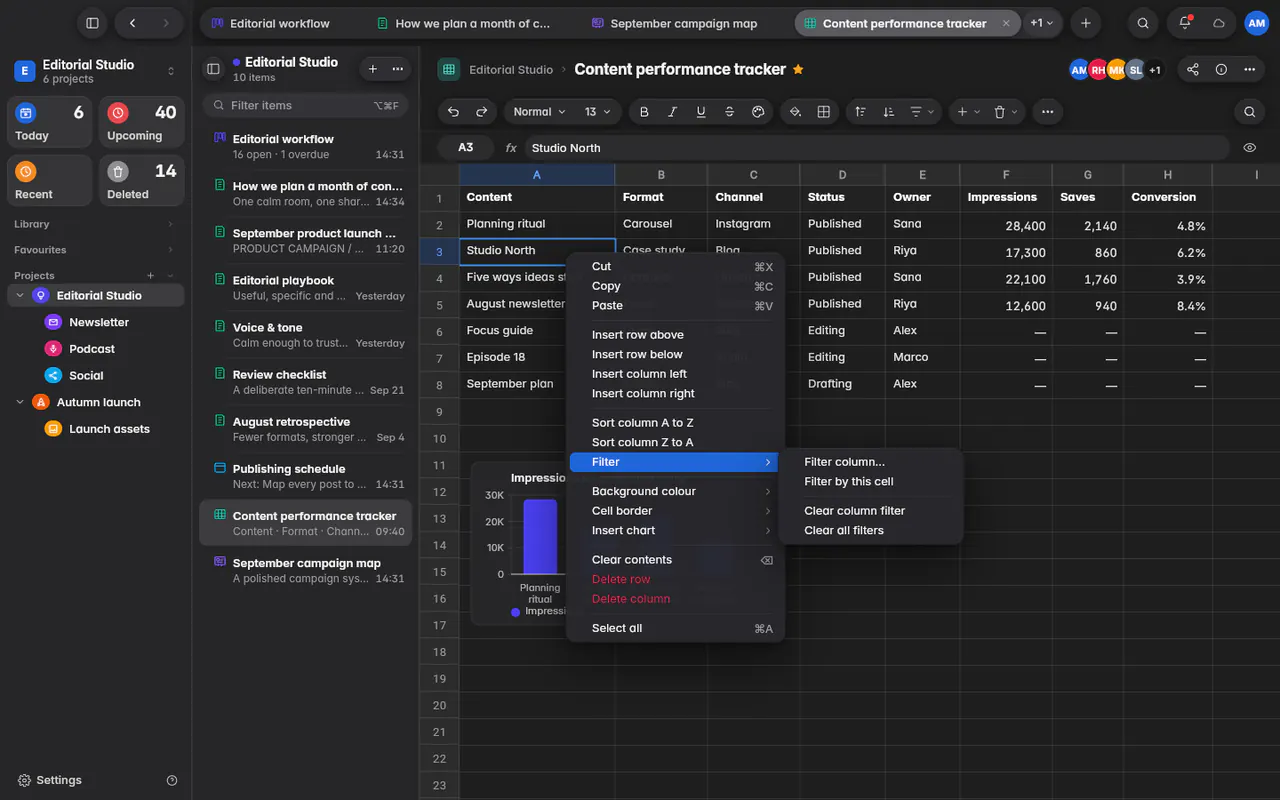Open the fill colour bucket tool
The height and width of the screenshot is (800, 1280).
click(x=795, y=112)
